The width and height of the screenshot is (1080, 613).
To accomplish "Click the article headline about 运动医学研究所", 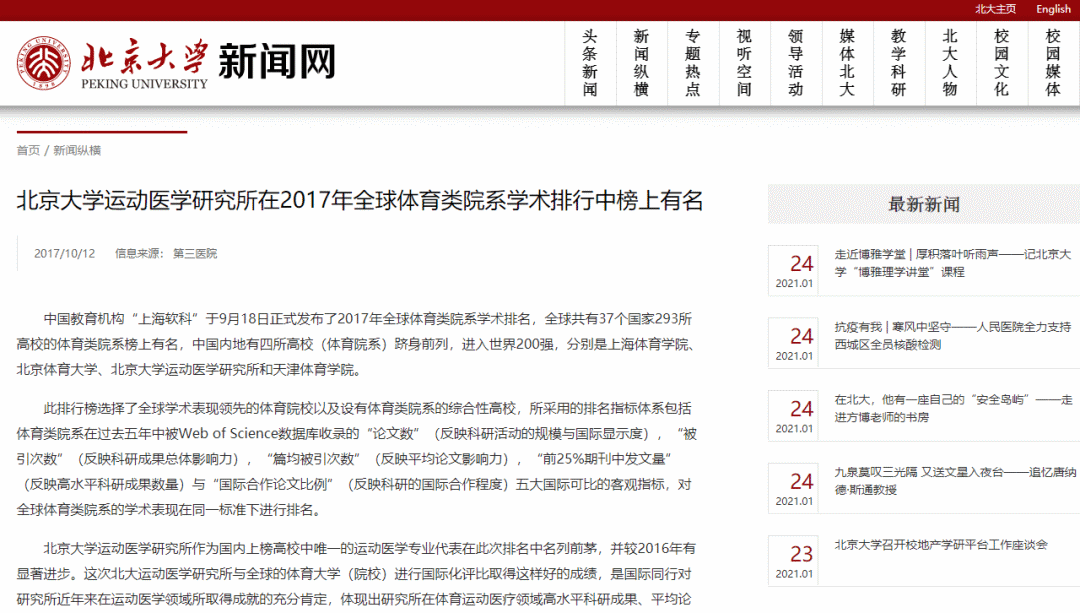I will (360, 200).
